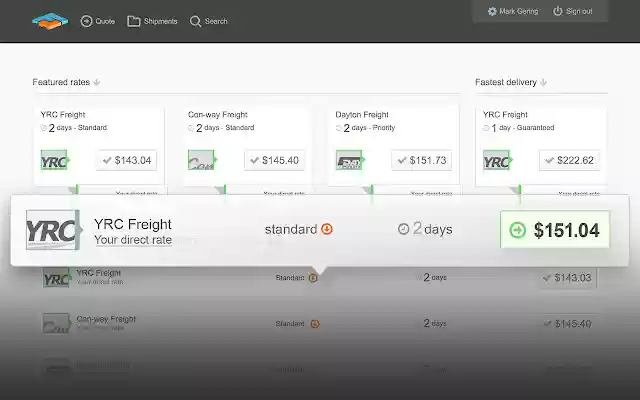Expand the Featured rates arrow

[97, 82]
